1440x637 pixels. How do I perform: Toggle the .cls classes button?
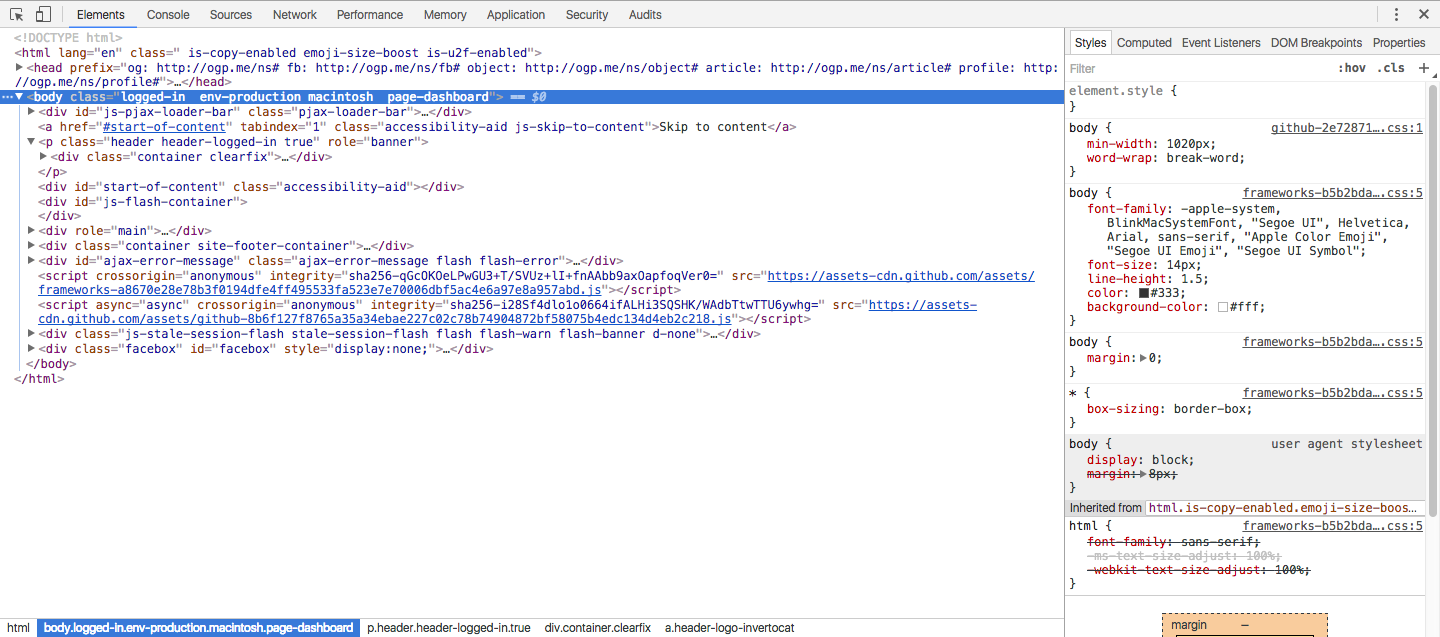tap(1391, 68)
